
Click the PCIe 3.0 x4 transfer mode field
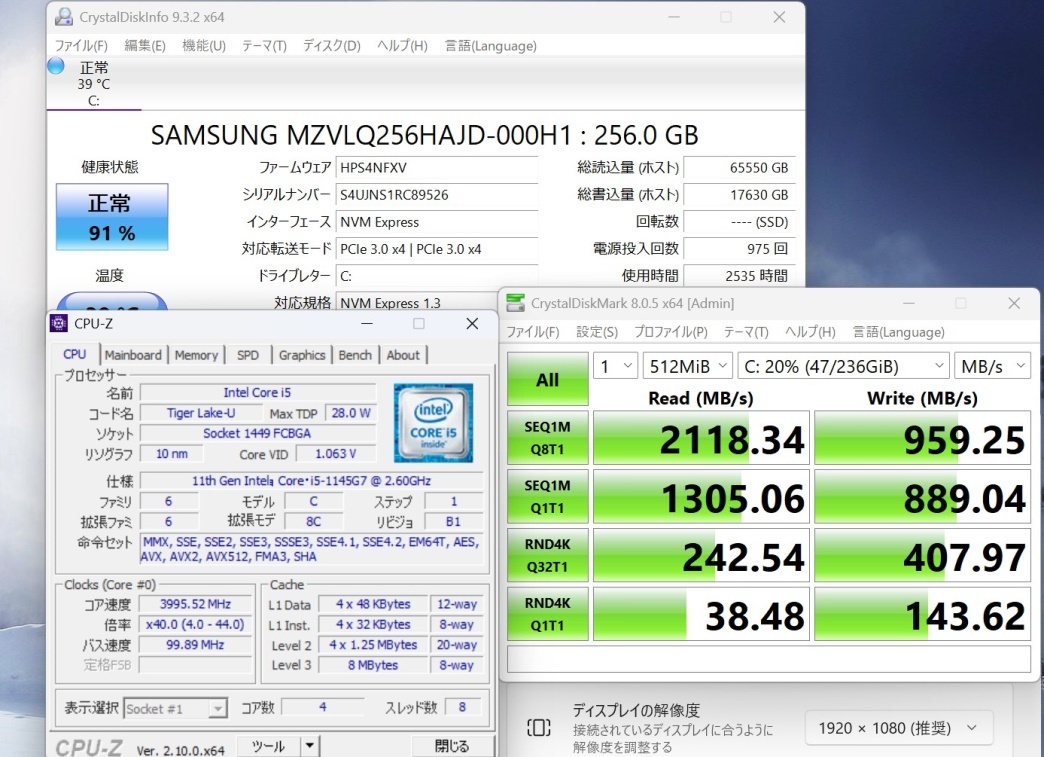click(x=437, y=249)
